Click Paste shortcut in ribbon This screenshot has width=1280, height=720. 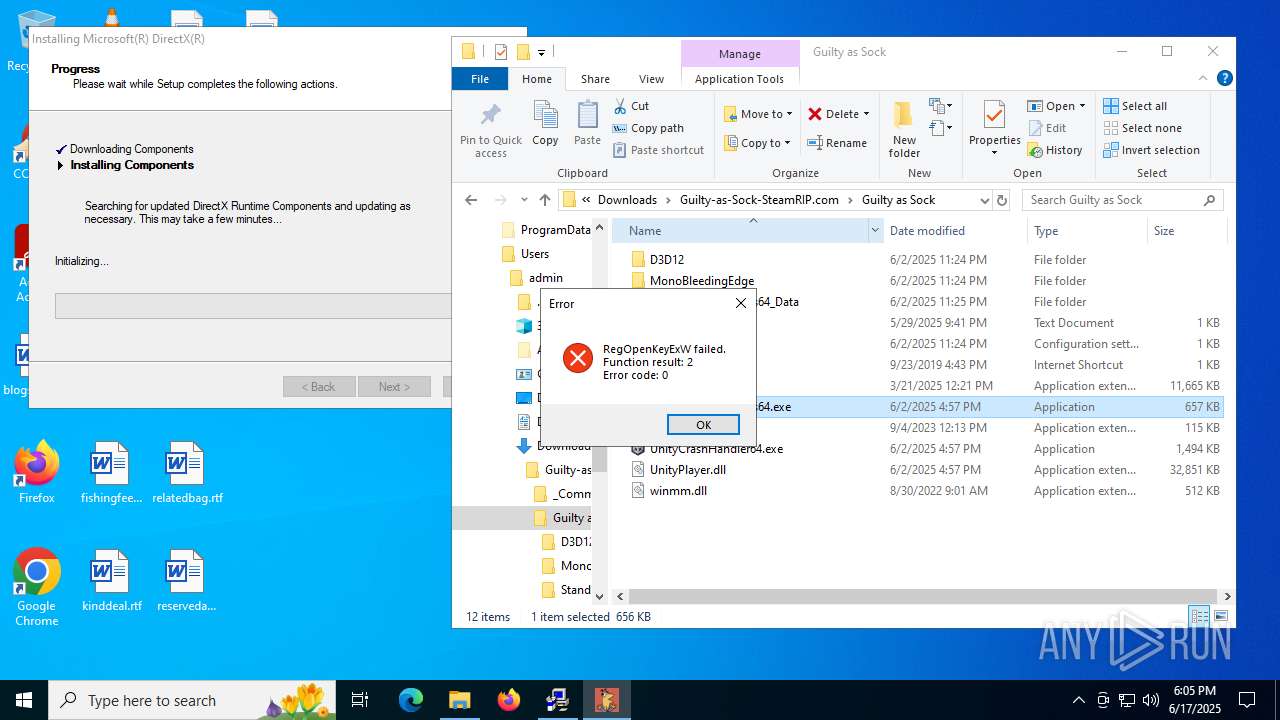point(658,150)
